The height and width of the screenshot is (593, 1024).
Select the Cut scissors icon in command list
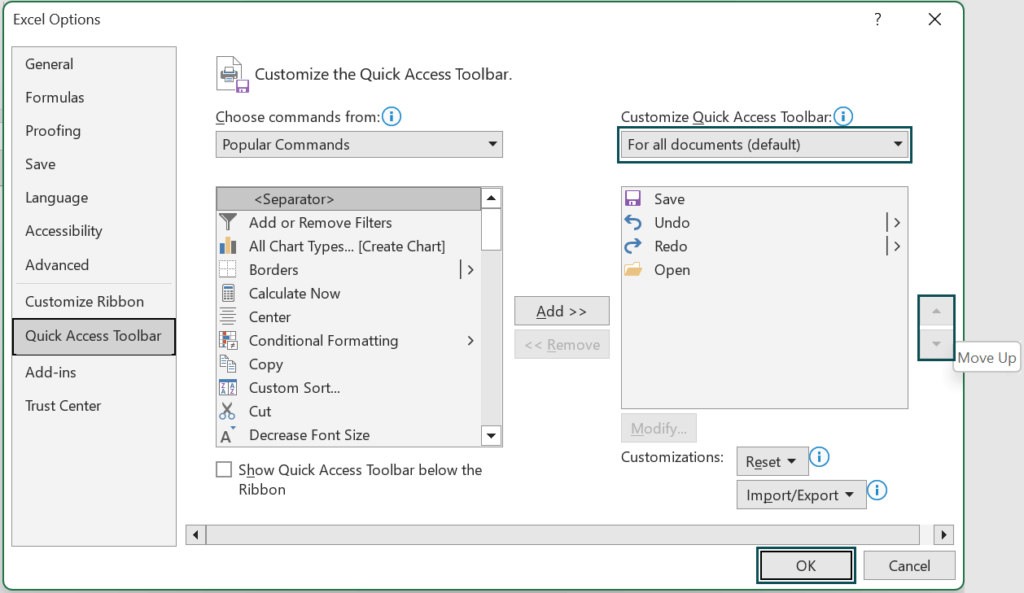(231, 411)
